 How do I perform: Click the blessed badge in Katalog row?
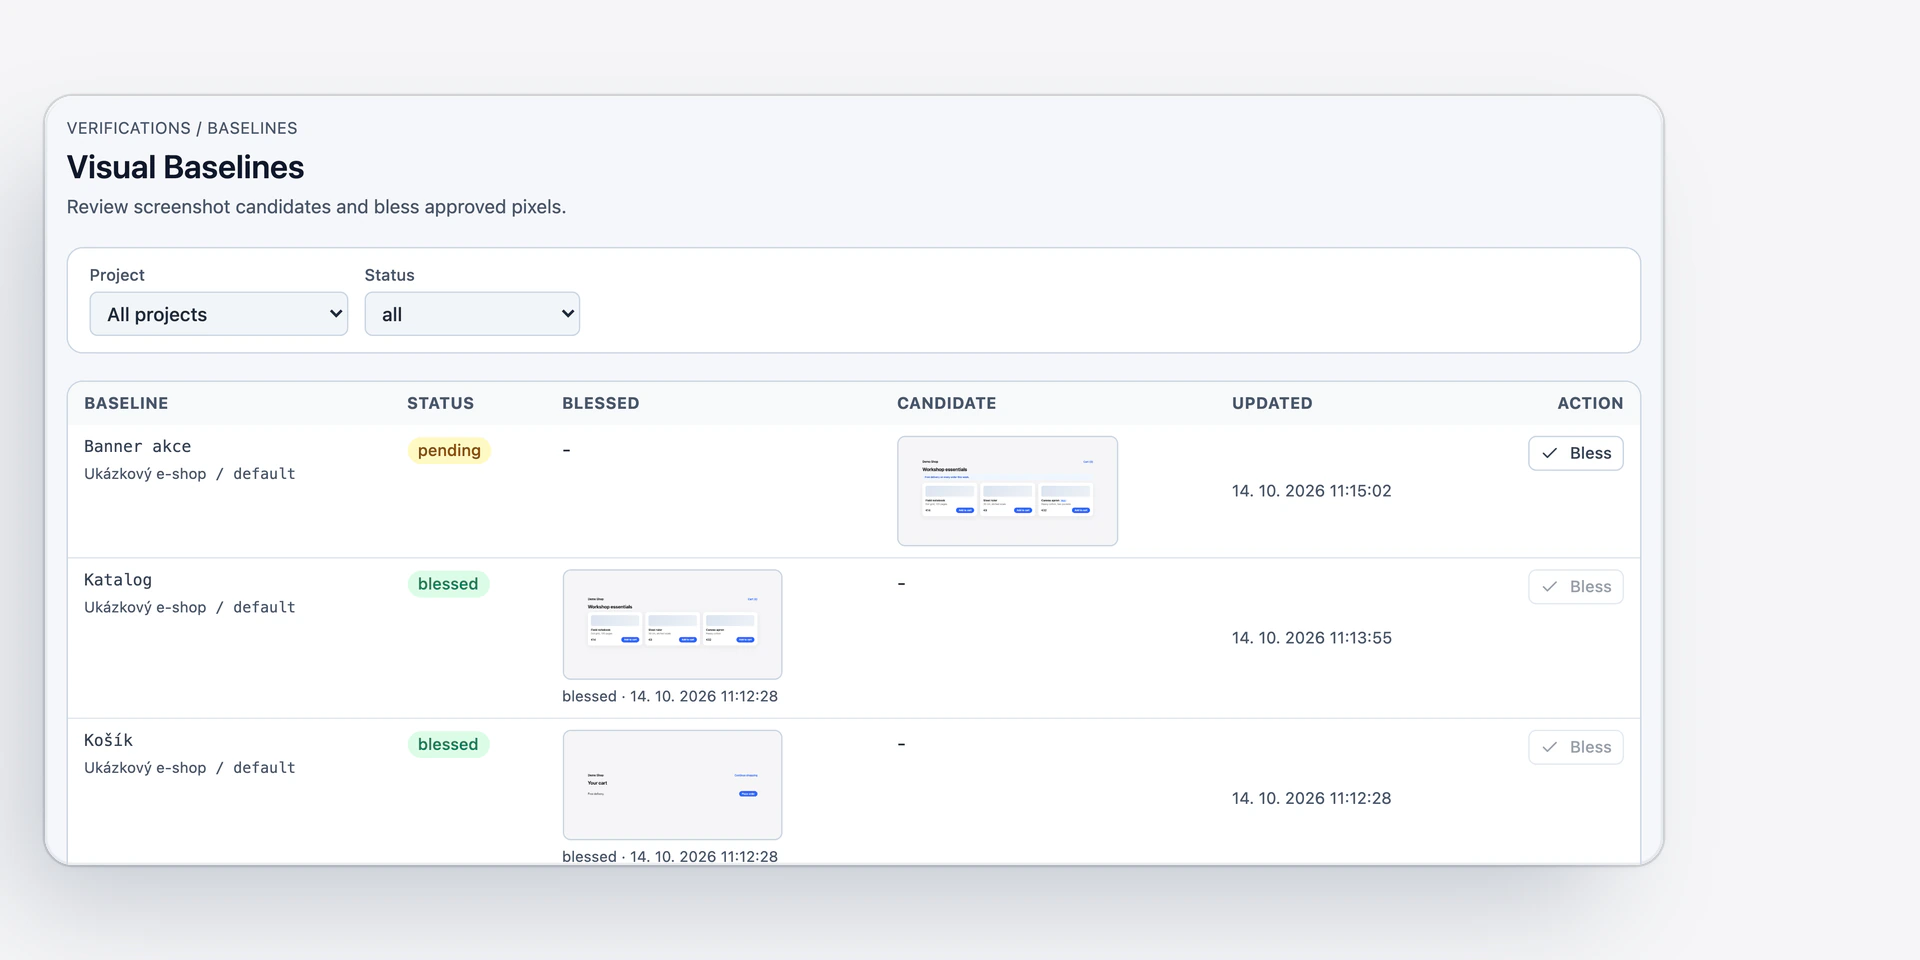pos(448,584)
